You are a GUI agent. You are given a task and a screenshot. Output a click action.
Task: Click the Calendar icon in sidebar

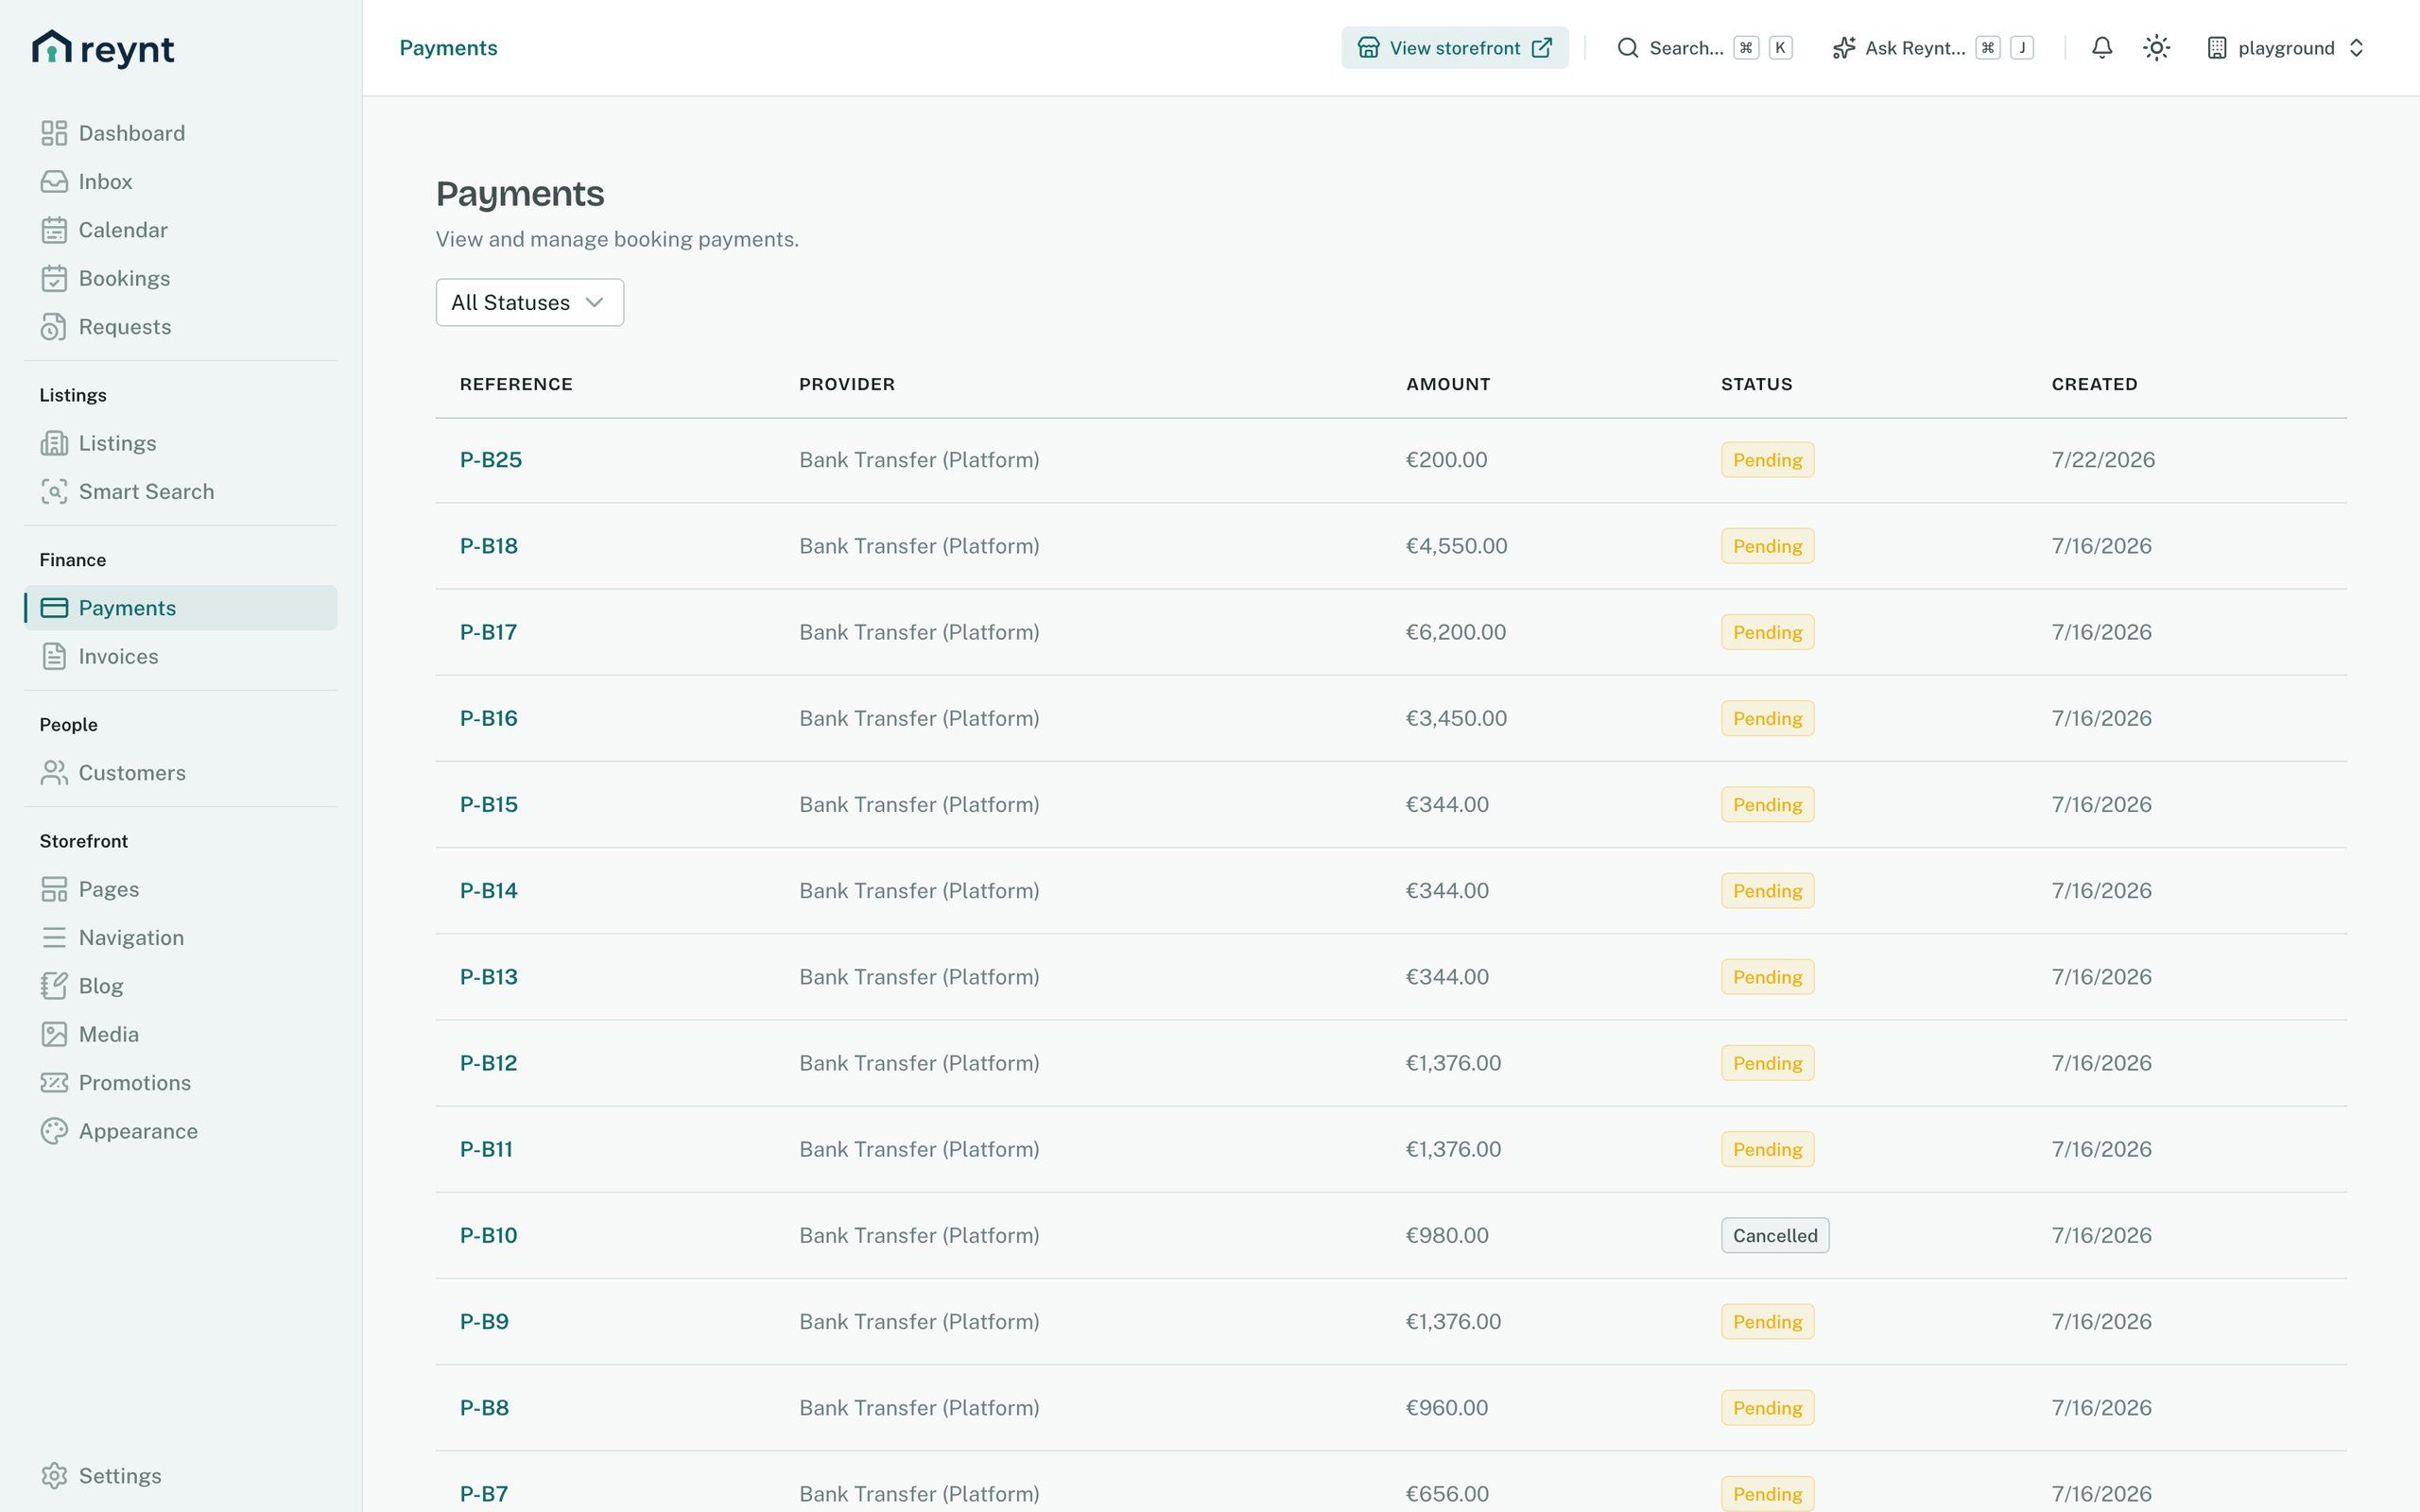coord(54,230)
